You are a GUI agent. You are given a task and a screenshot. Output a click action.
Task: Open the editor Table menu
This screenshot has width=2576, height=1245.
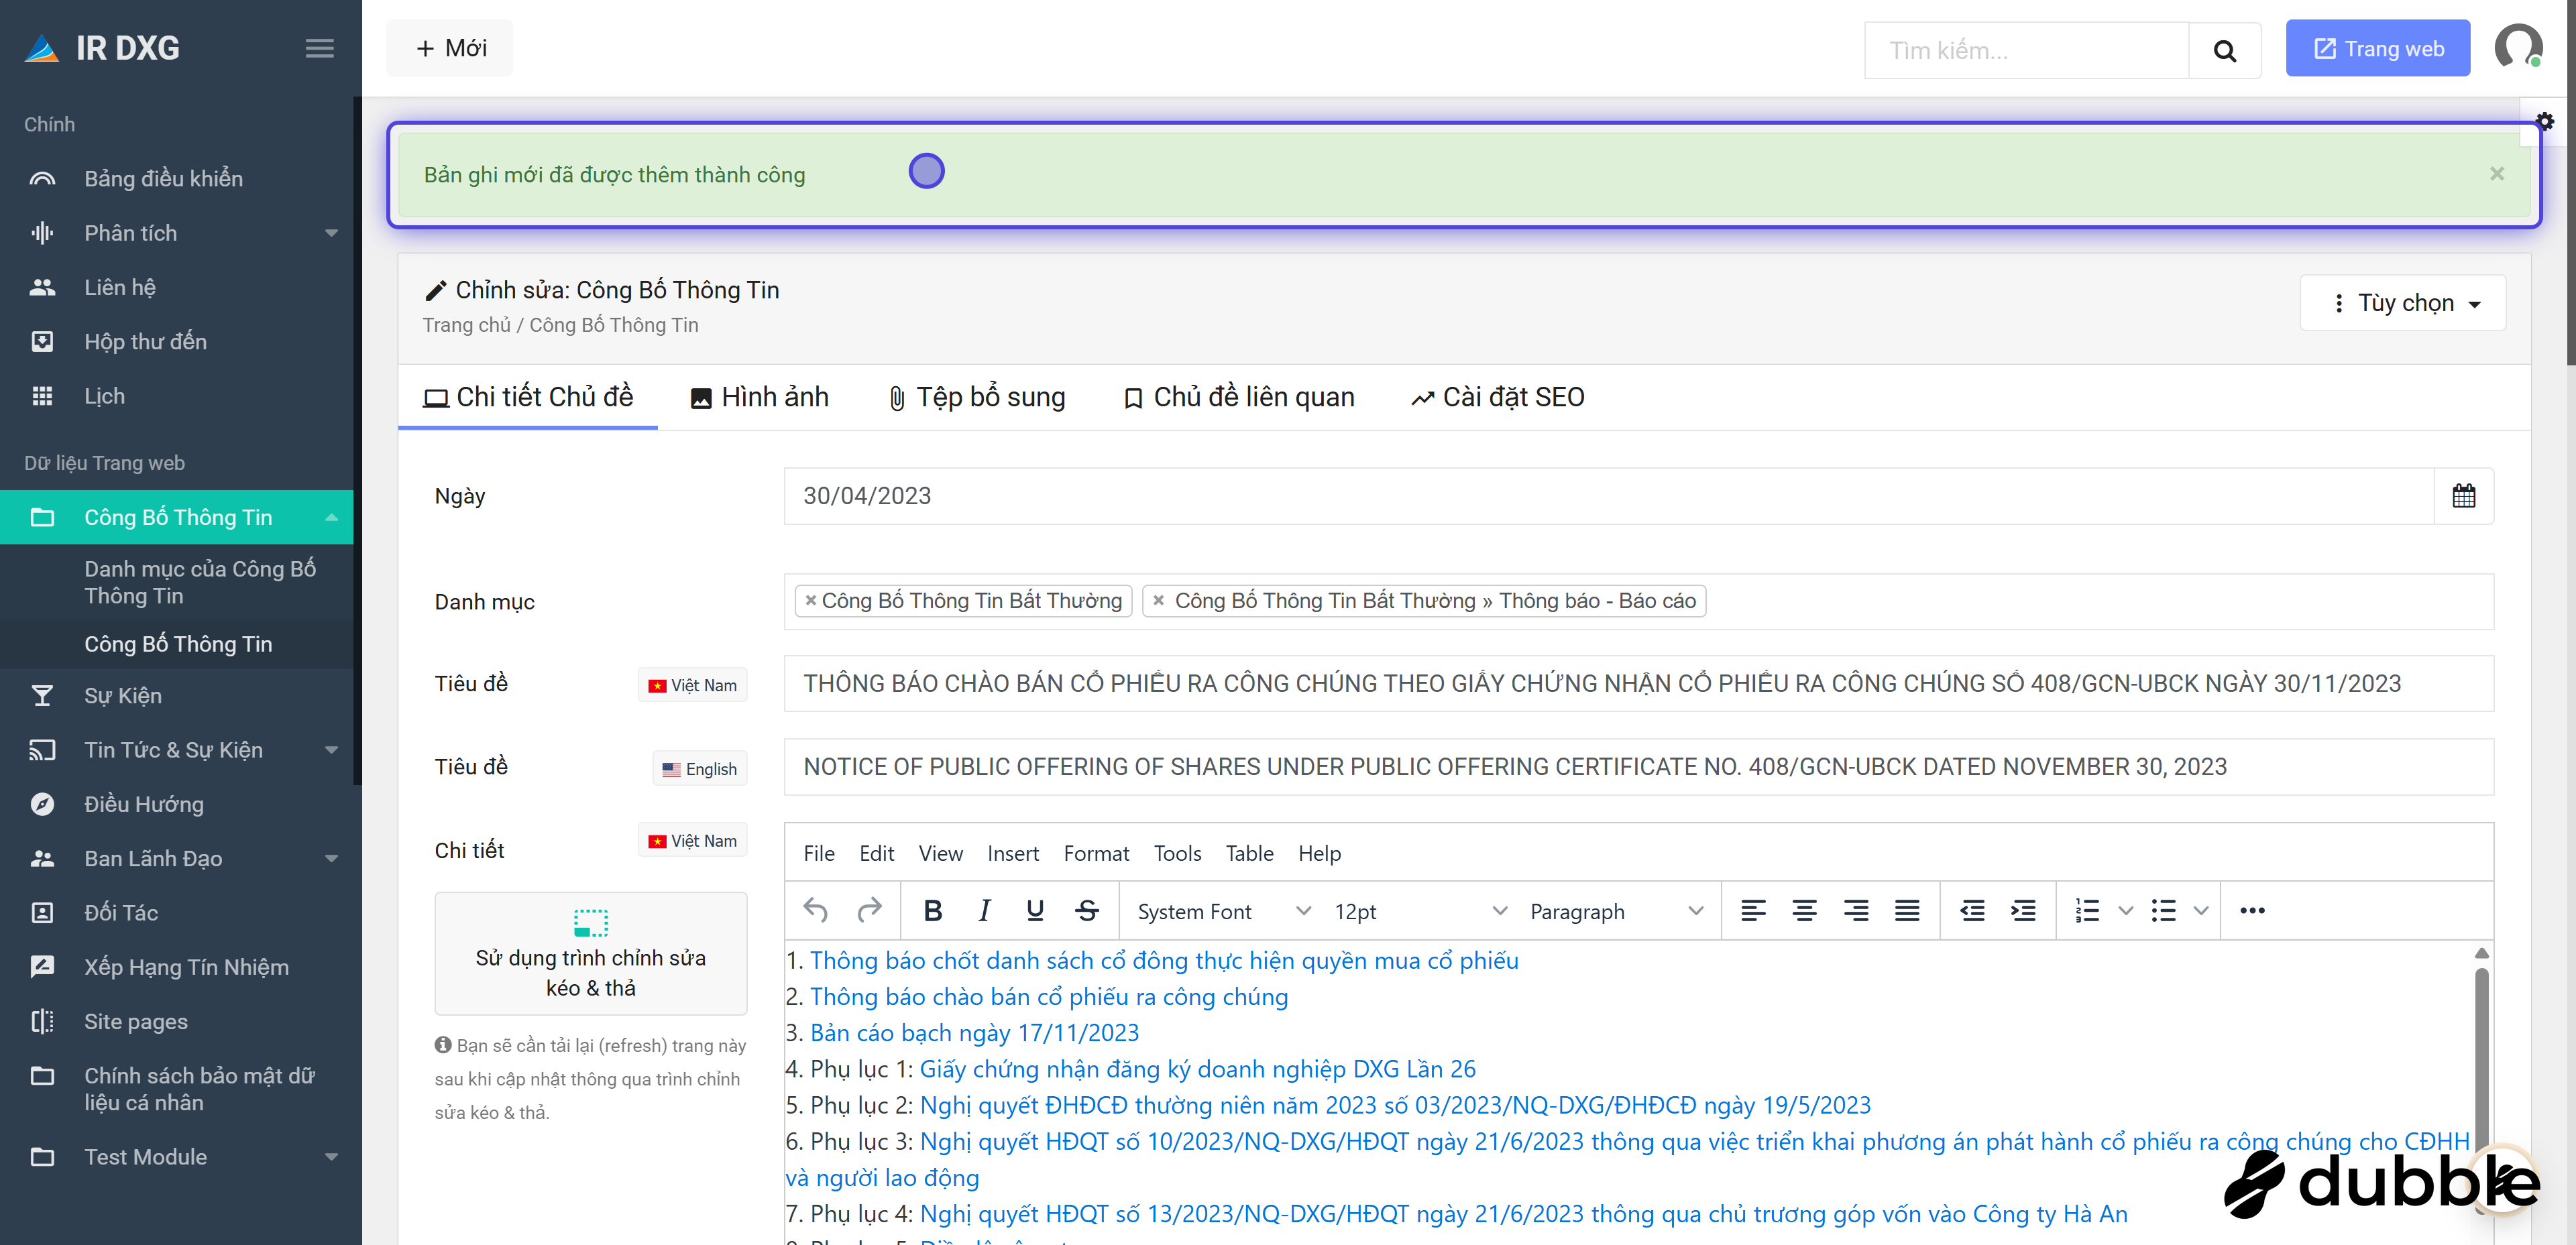coord(1249,853)
